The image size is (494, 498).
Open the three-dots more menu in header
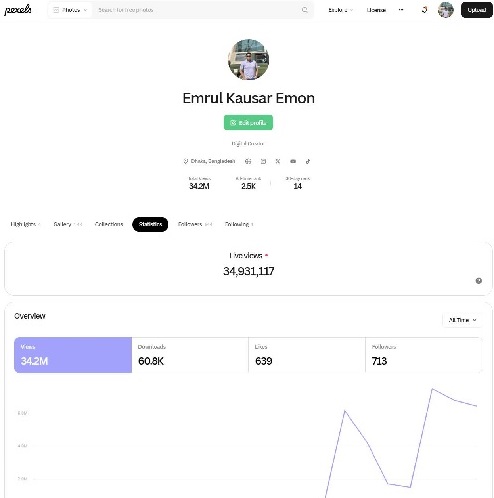pyautogui.click(x=401, y=10)
